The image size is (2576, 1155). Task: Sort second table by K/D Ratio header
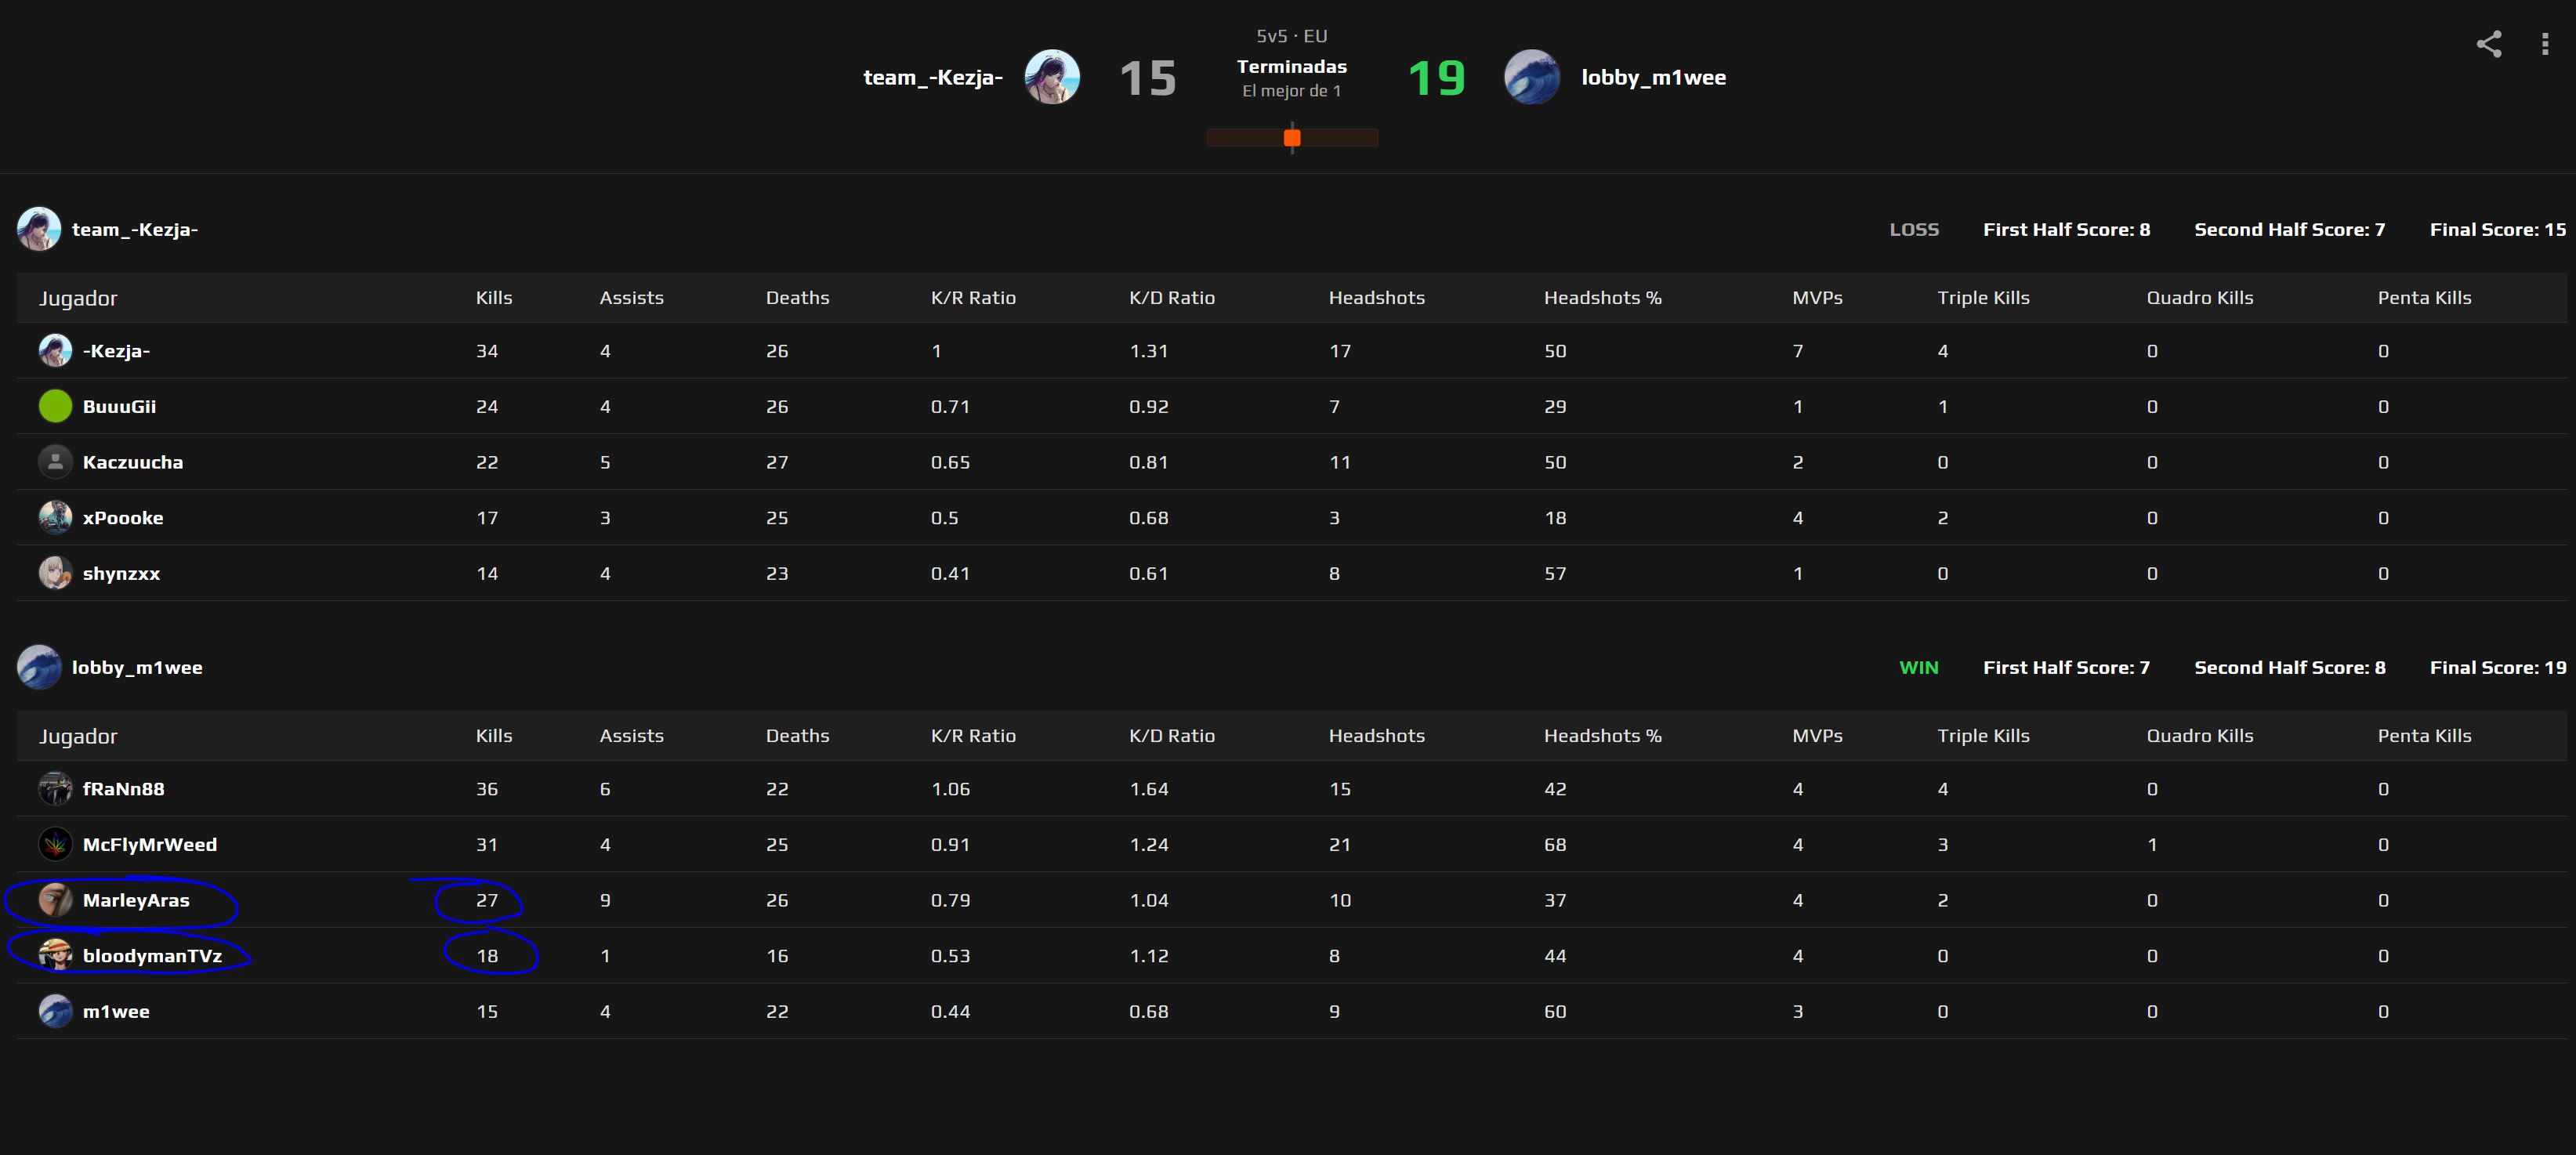(1171, 736)
